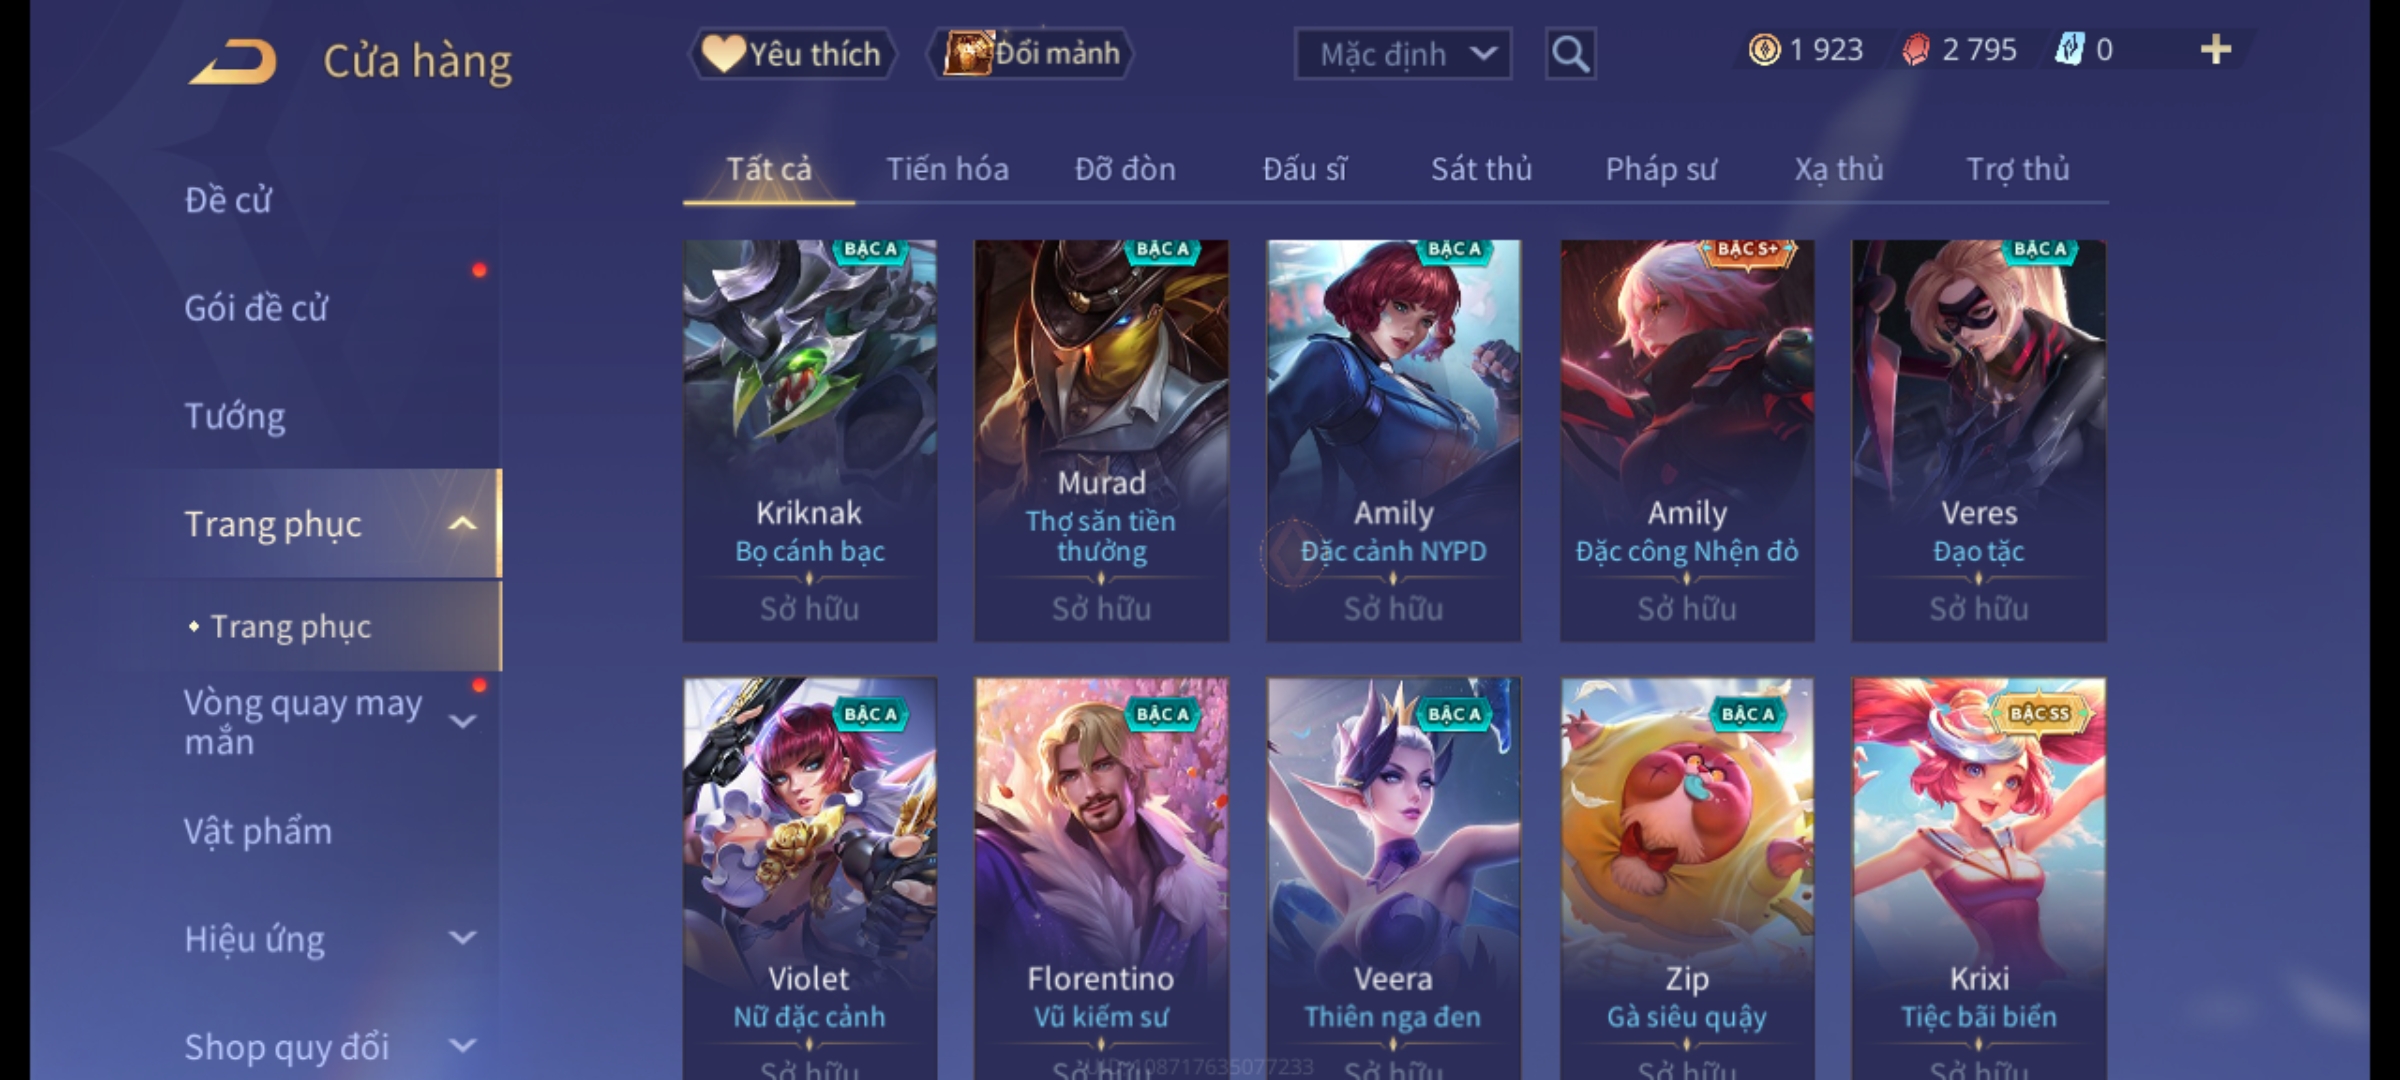Go to Gói đề cử menu
This screenshot has width=2400, height=1080.
256,308
